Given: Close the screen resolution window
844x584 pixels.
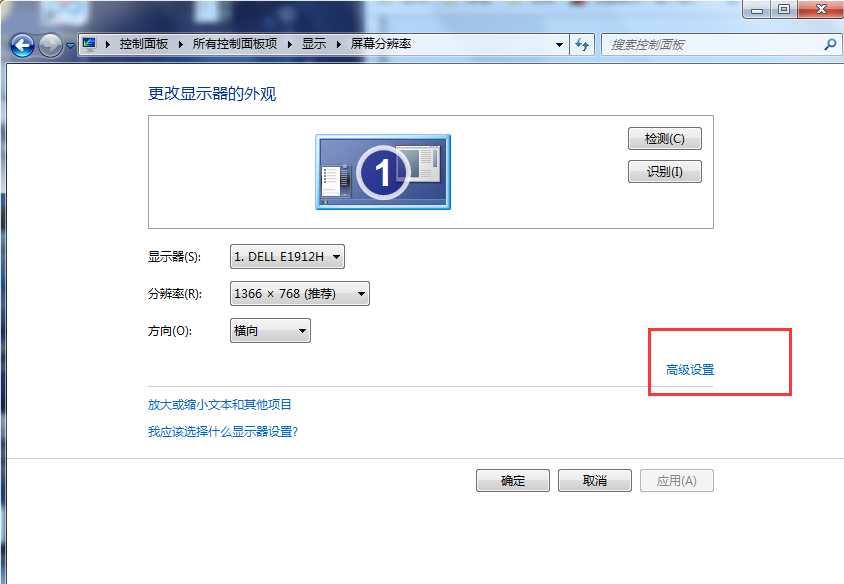Looking at the screenshot, I should pyautogui.click(x=821, y=9).
